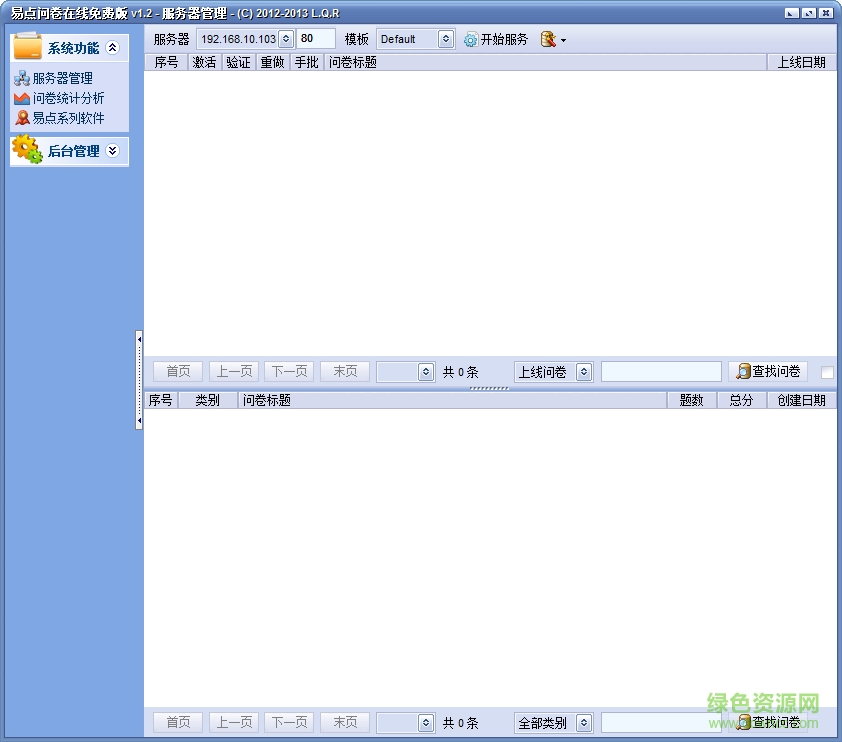Click the 系统功能 section header
This screenshot has height=742, width=842.
[x=75, y=46]
